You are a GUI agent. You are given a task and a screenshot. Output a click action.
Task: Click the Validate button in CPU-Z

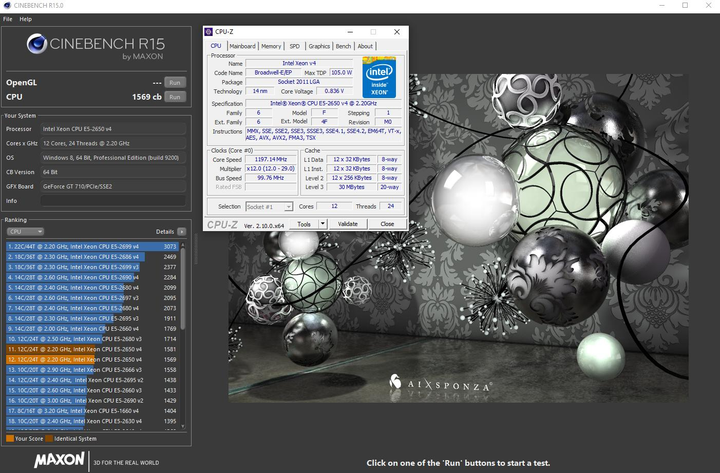[x=348, y=224]
